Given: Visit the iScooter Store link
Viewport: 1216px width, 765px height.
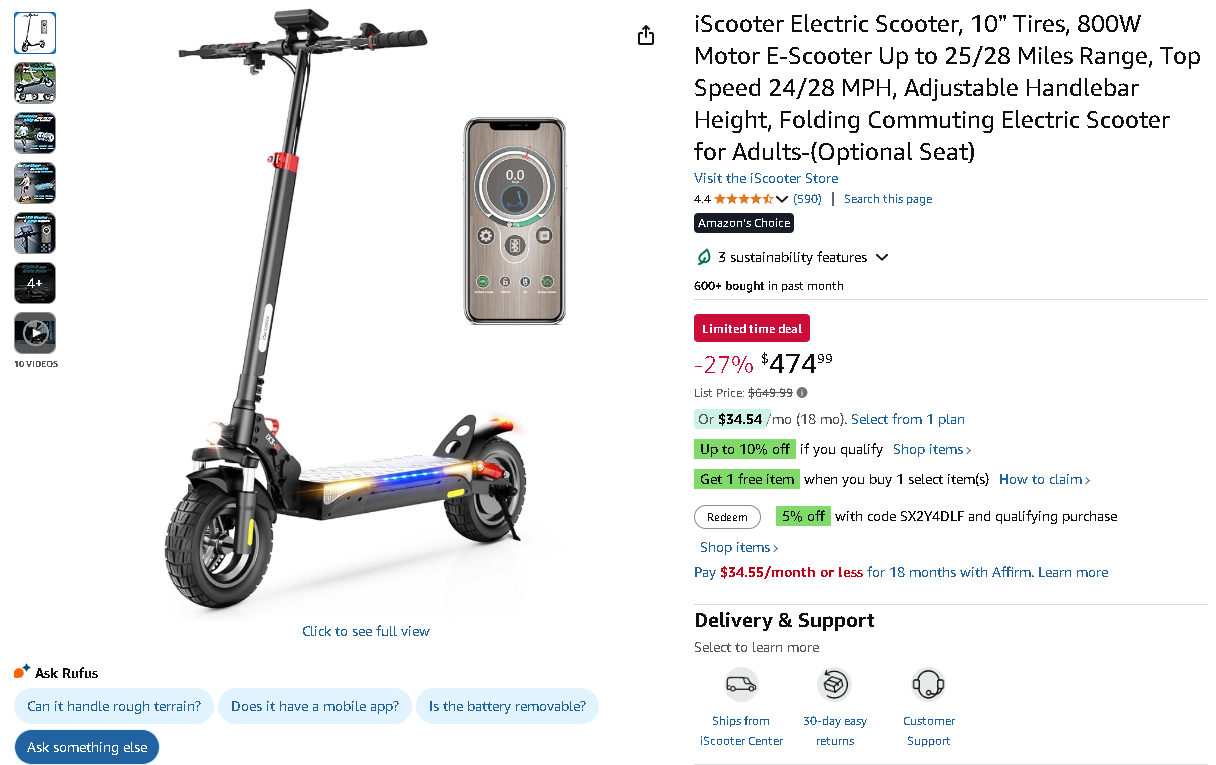Looking at the screenshot, I should click(766, 178).
